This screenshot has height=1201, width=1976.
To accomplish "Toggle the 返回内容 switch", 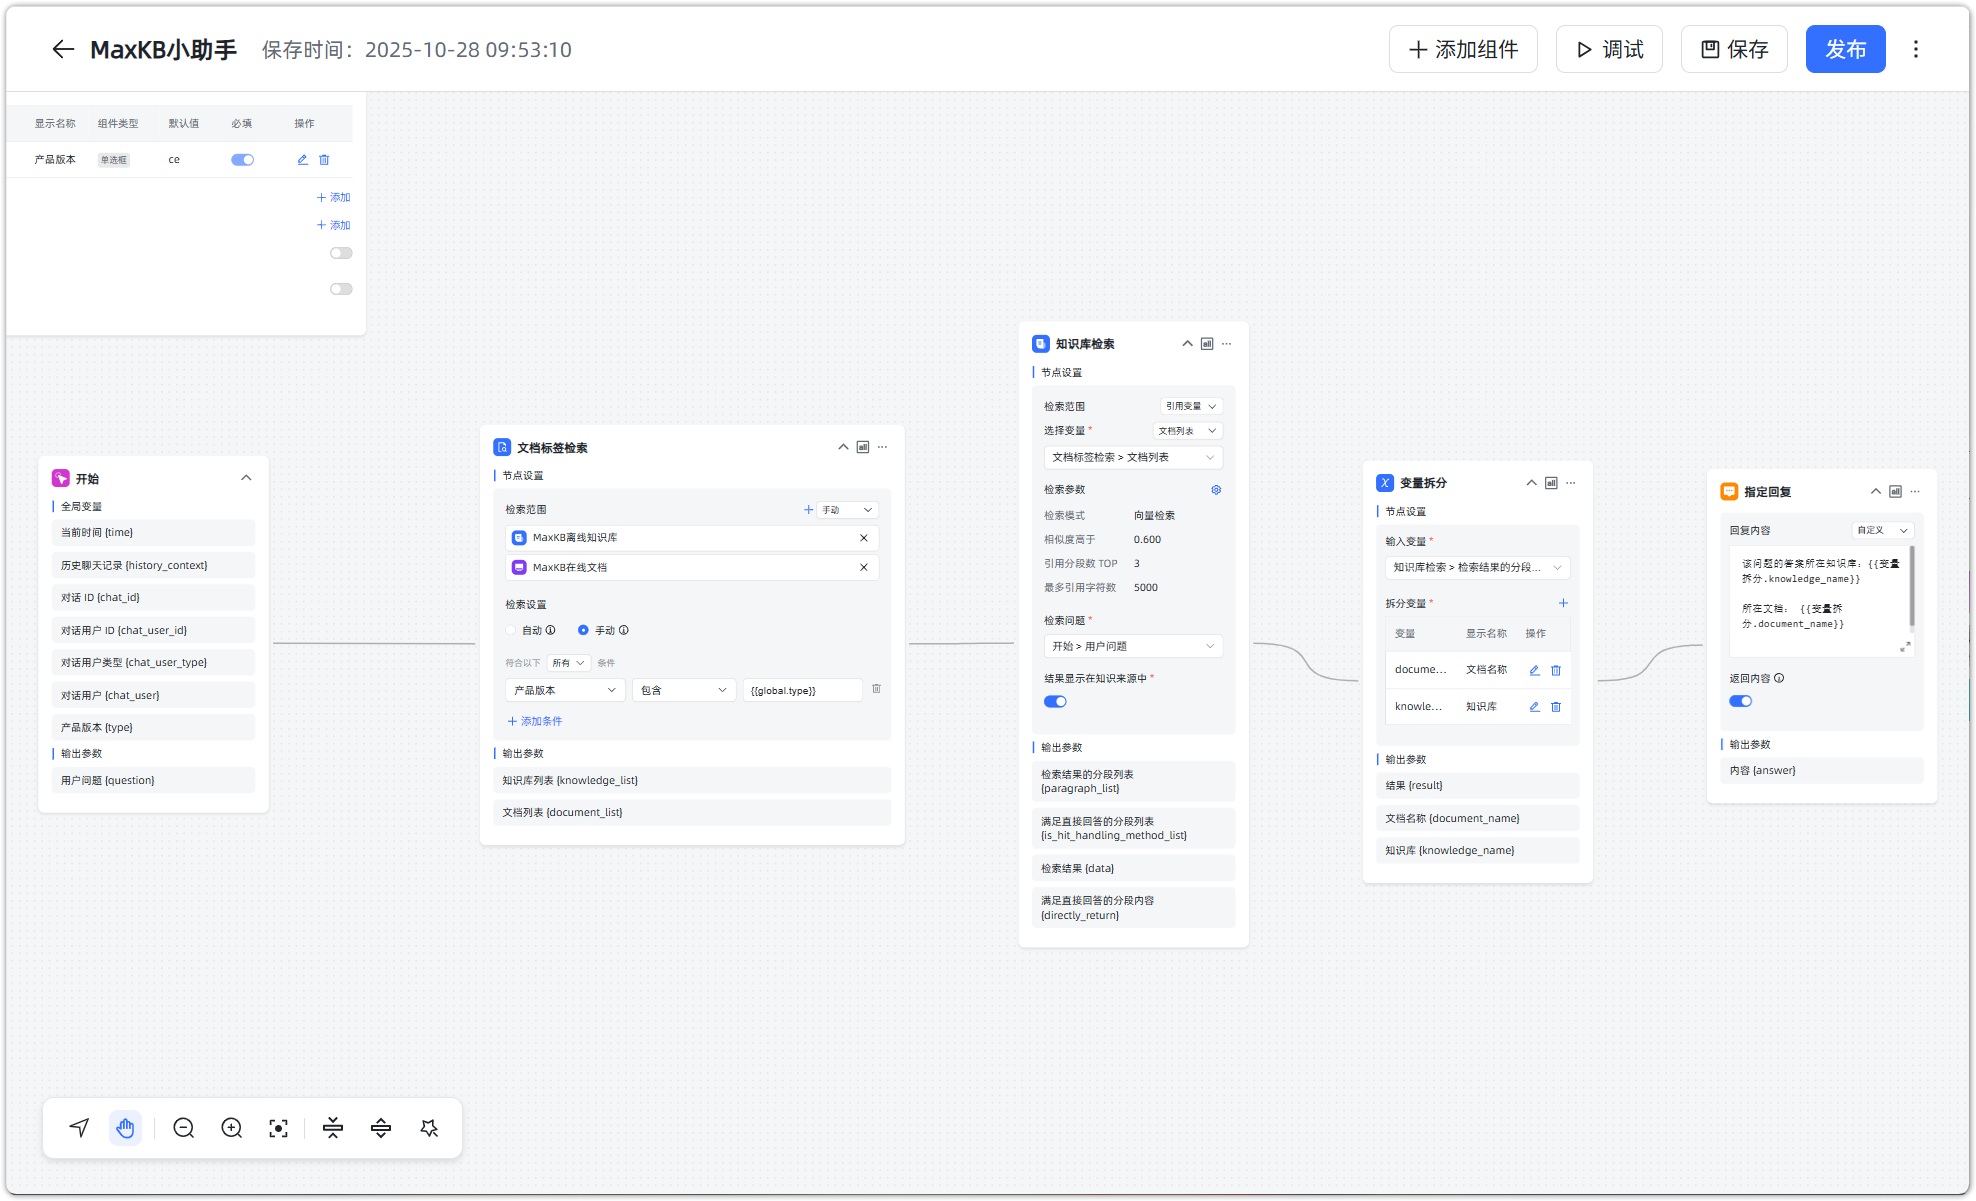I will coord(1740,701).
